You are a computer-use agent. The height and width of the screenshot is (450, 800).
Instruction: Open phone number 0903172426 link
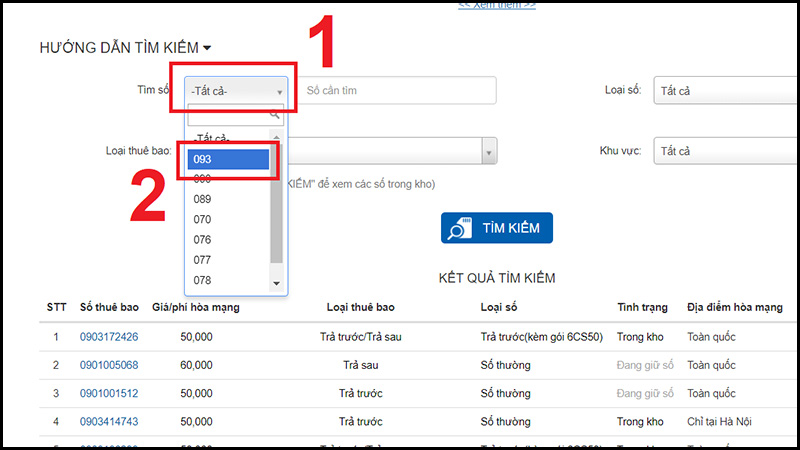pos(109,337)
